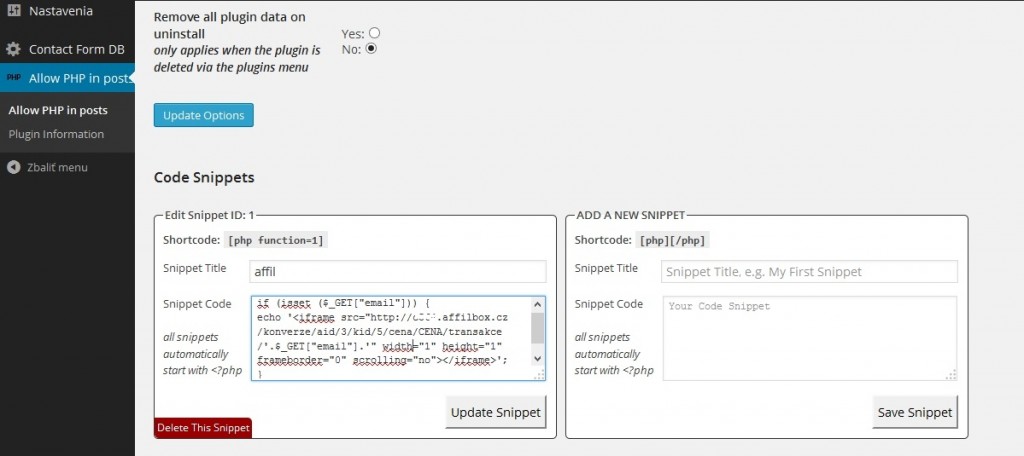1024x456 pixels.
Task: Open Contact Form DB menu
Action: [76, 48]
